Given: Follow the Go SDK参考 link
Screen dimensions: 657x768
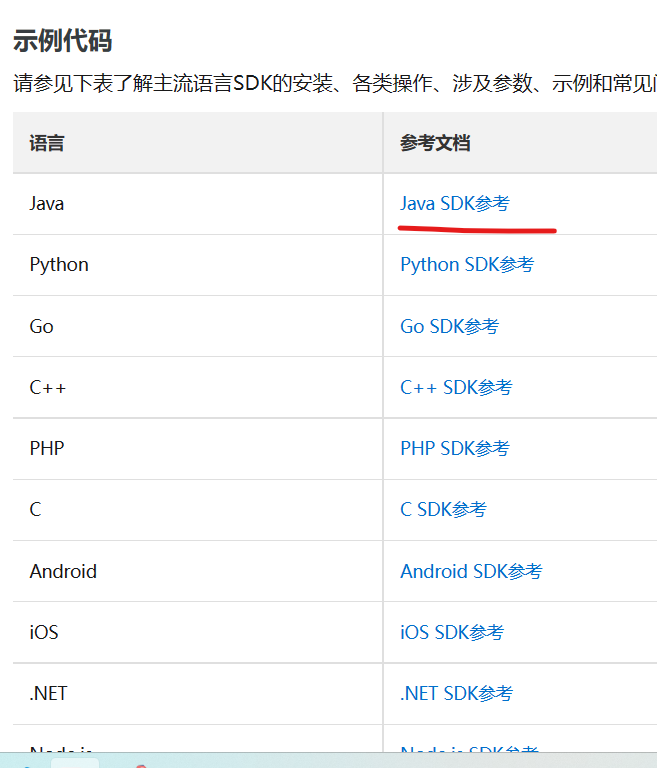Looking at the screenshot, I should (x=449, y=327).
